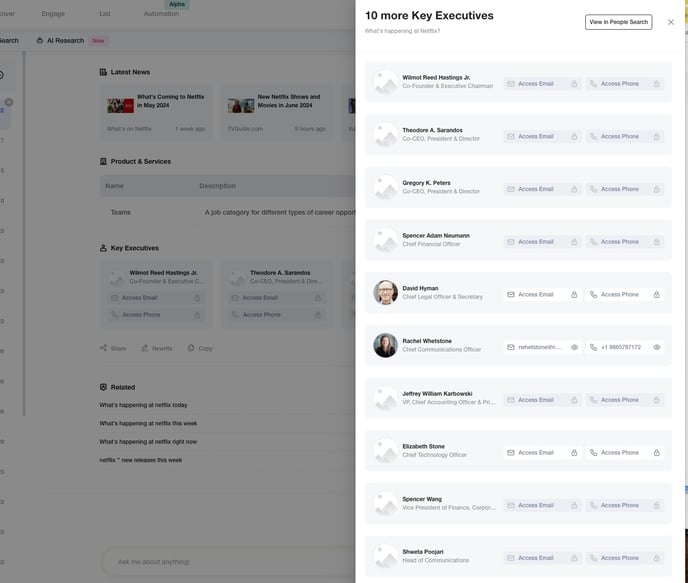
Task: Select Elizabeth Stone name
Action: [x=423, y=446]
